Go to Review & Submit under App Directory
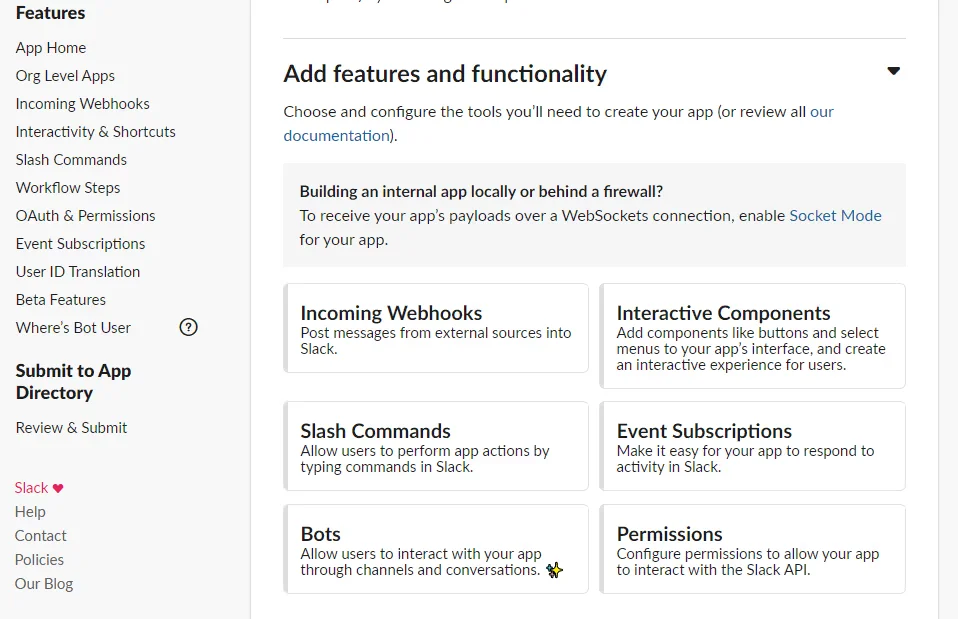 [x=71, y=427]
